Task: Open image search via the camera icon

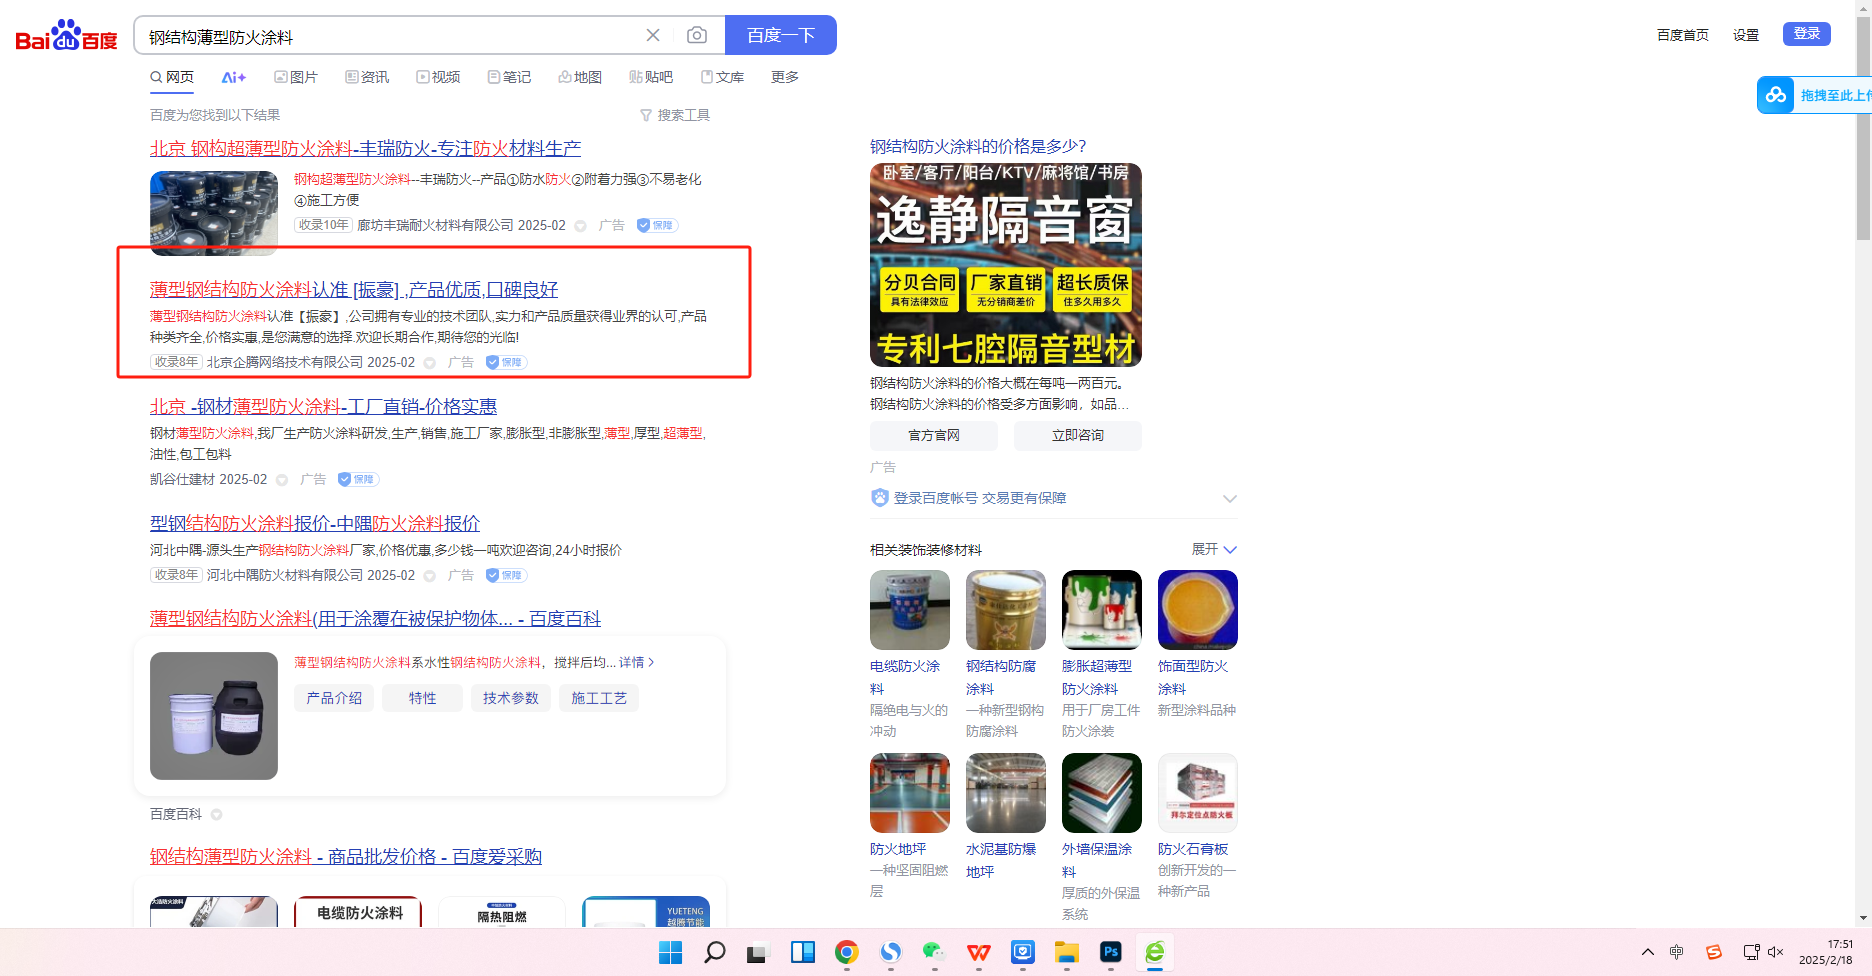Action: 697,36
